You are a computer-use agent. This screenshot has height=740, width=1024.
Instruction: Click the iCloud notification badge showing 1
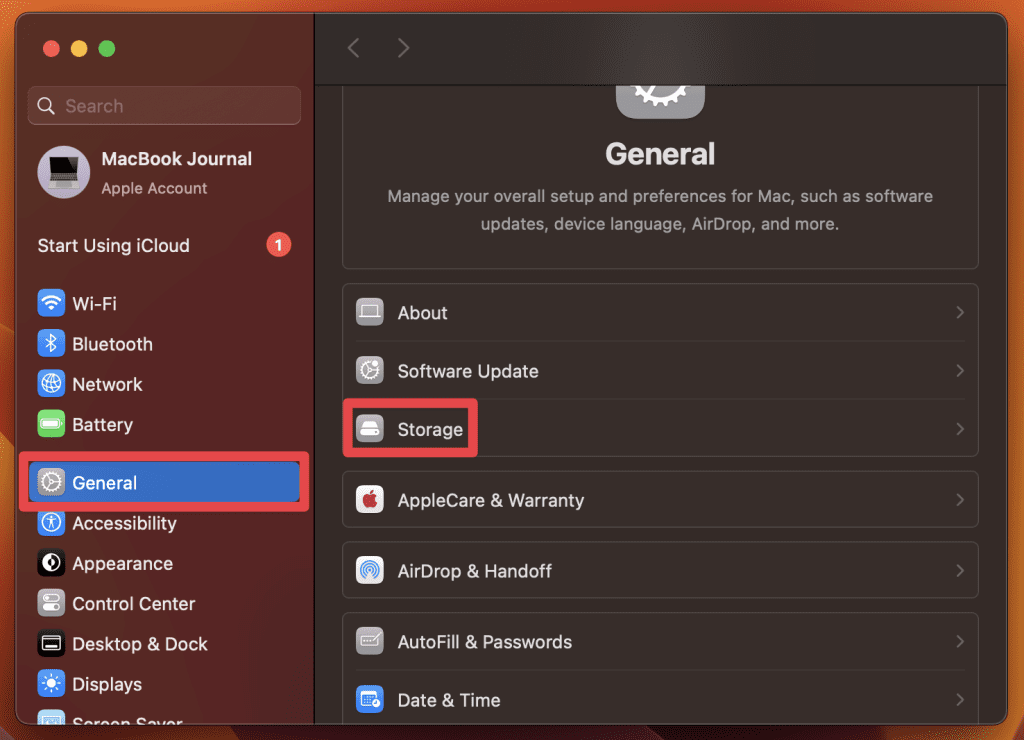[279, 245]
